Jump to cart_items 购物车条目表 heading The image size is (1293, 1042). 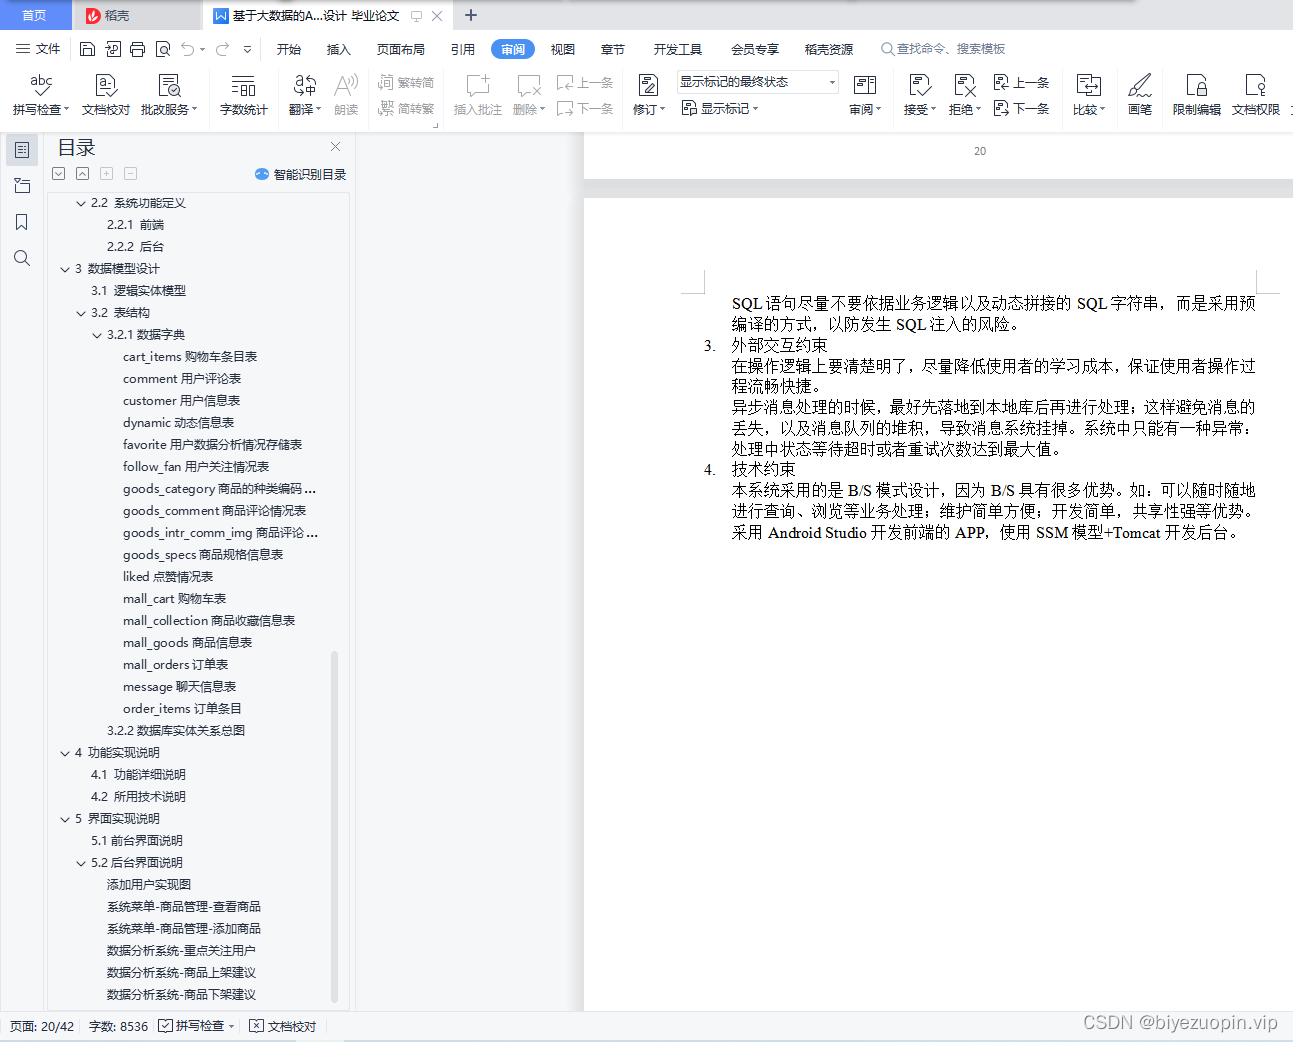190,357
